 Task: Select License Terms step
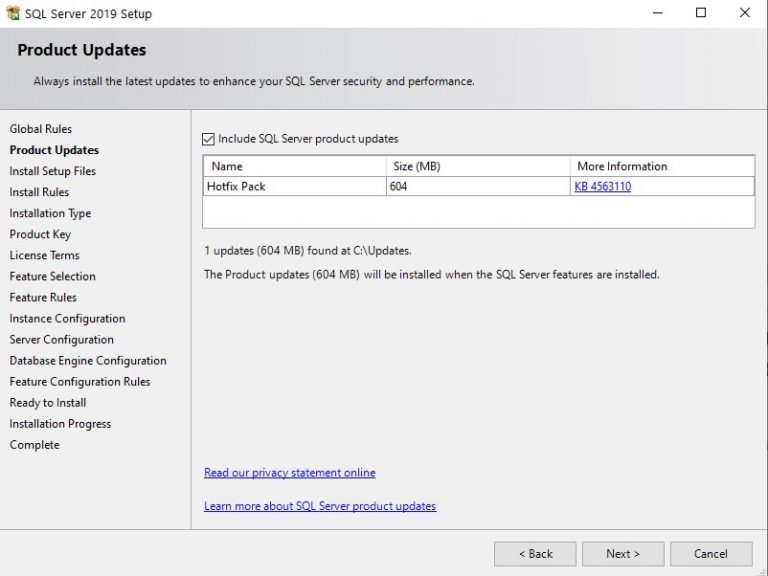[44, 255]
